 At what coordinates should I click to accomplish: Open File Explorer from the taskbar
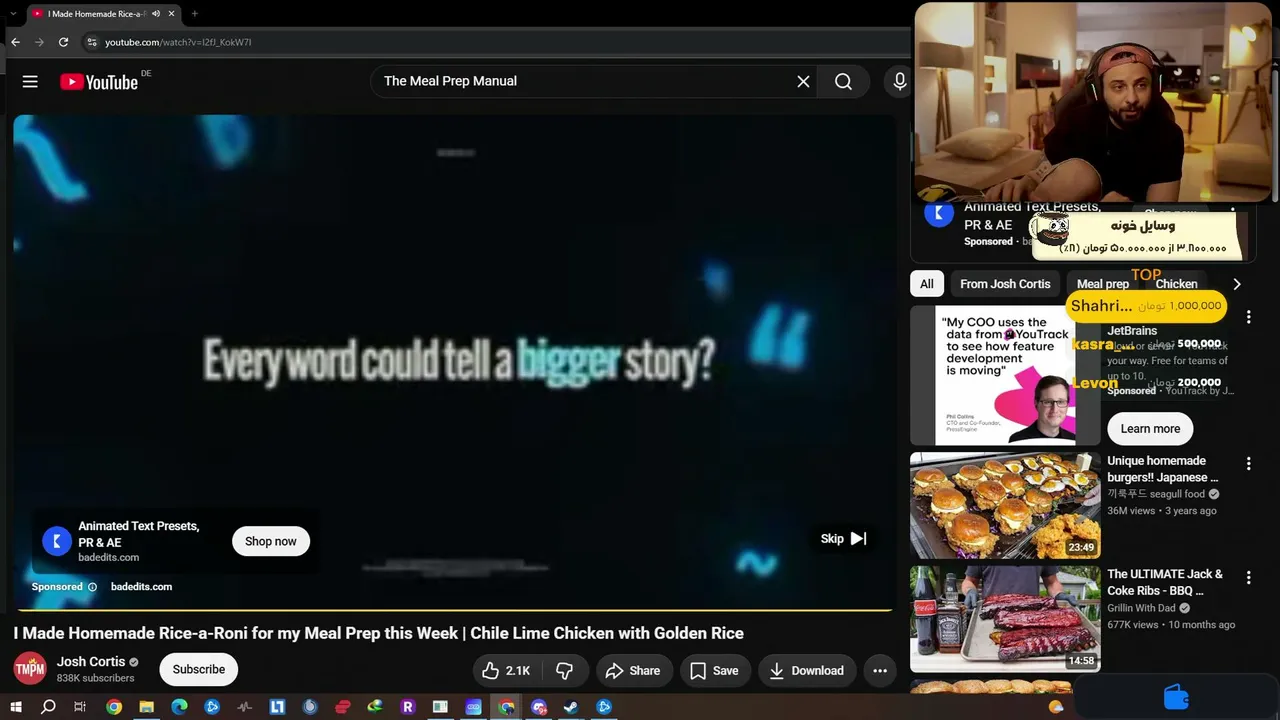tap(146, 707)
